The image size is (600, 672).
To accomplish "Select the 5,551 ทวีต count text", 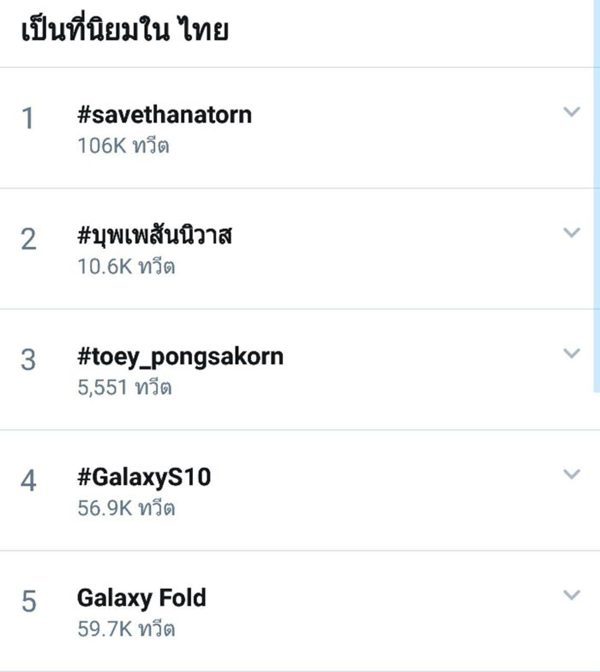I will 125,387.
